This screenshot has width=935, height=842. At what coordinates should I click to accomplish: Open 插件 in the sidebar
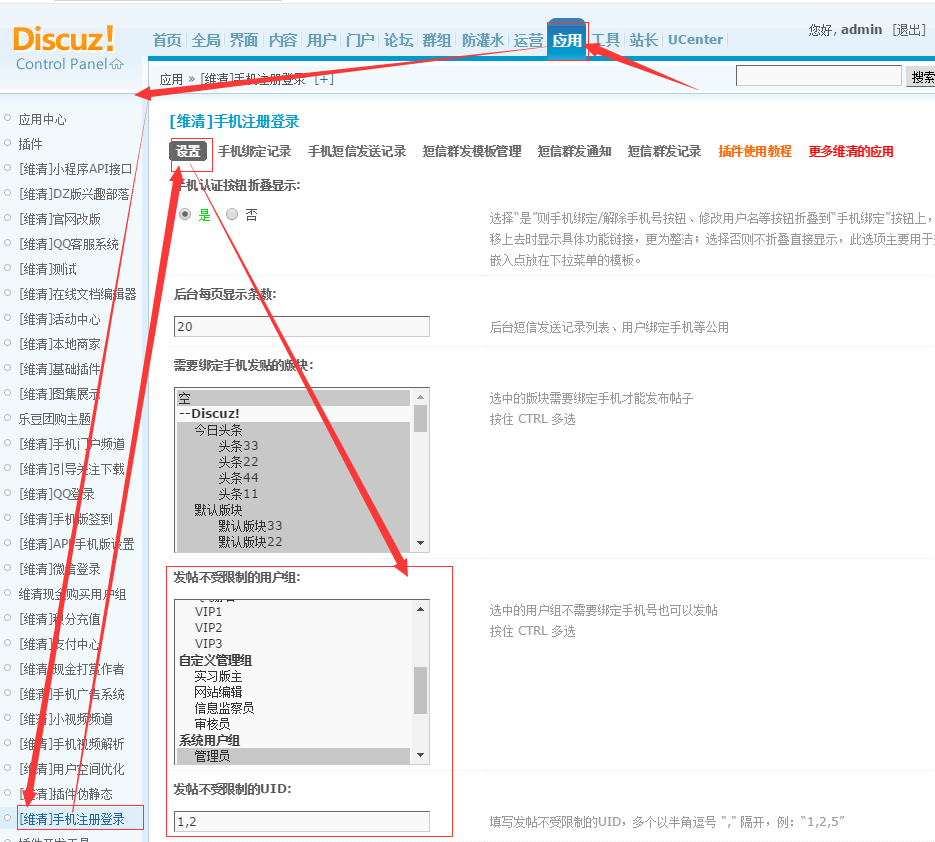click(x=30, y=144)
